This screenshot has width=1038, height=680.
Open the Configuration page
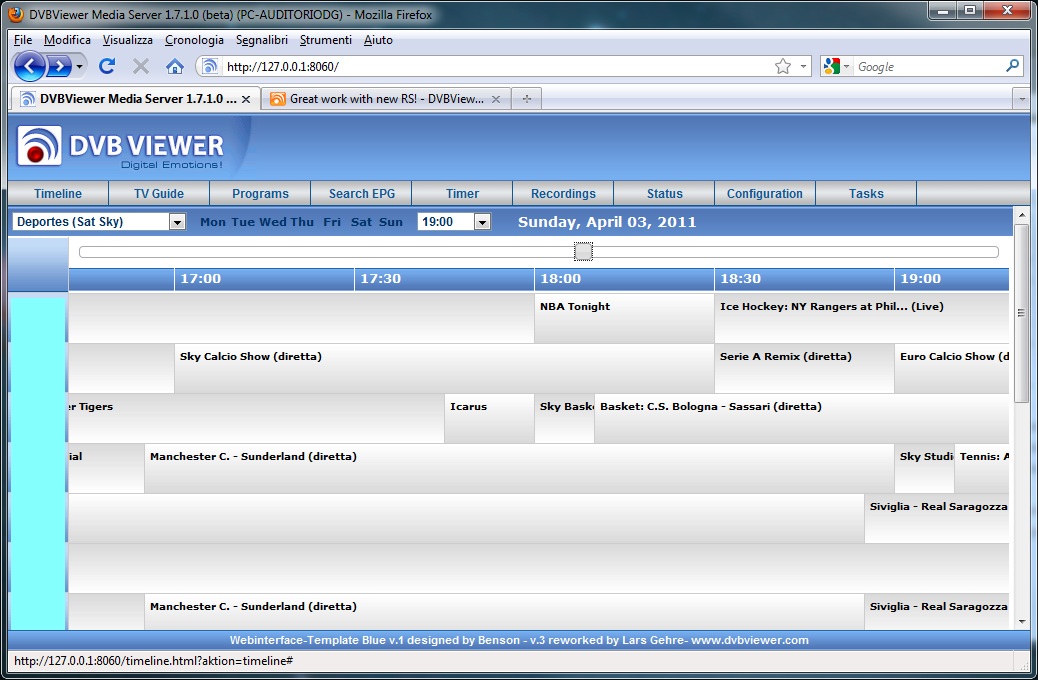coord(765,193)
